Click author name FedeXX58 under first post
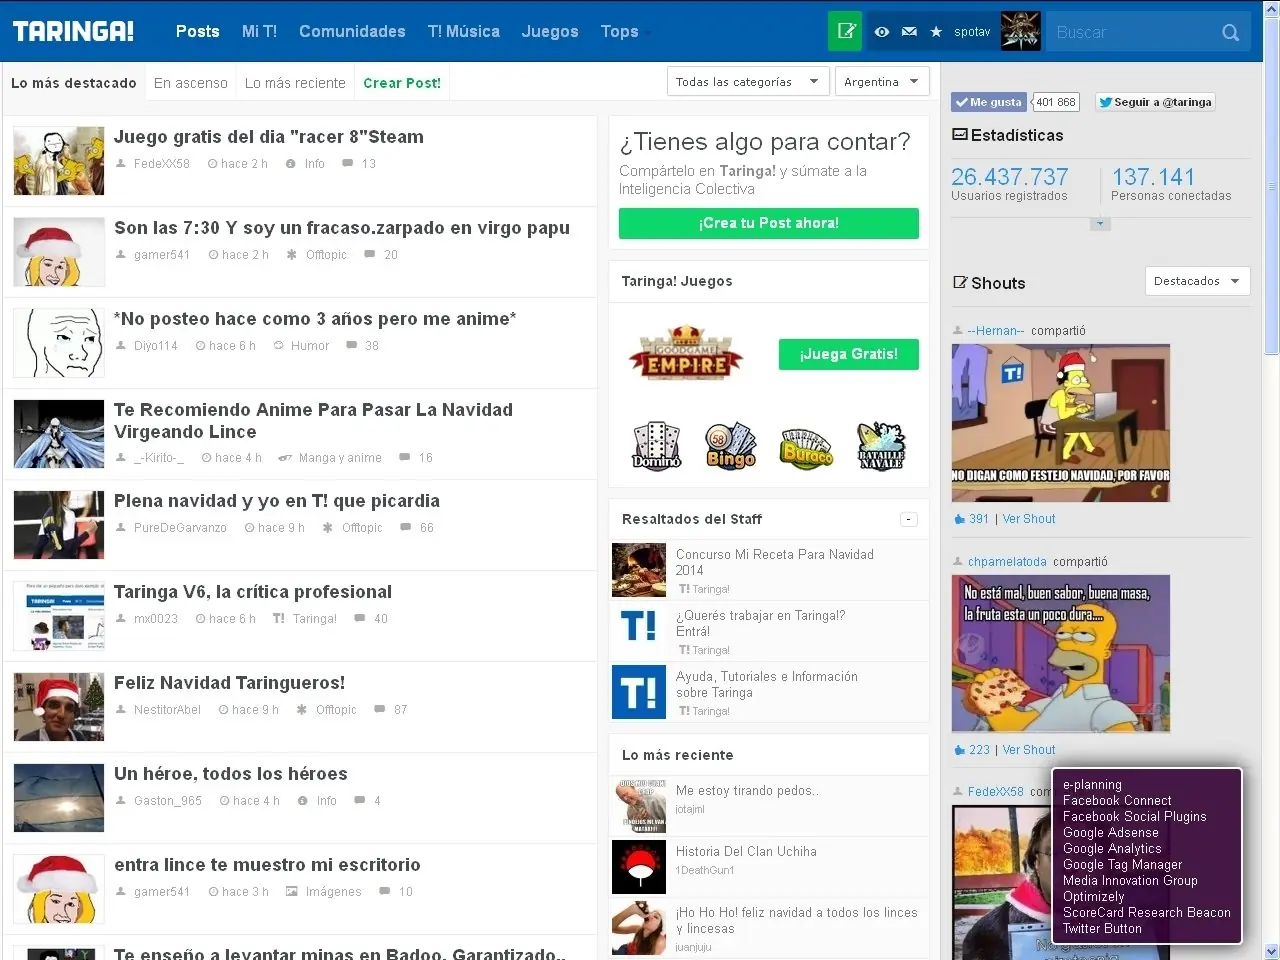Screen dimensions: 1280x960 162,164
